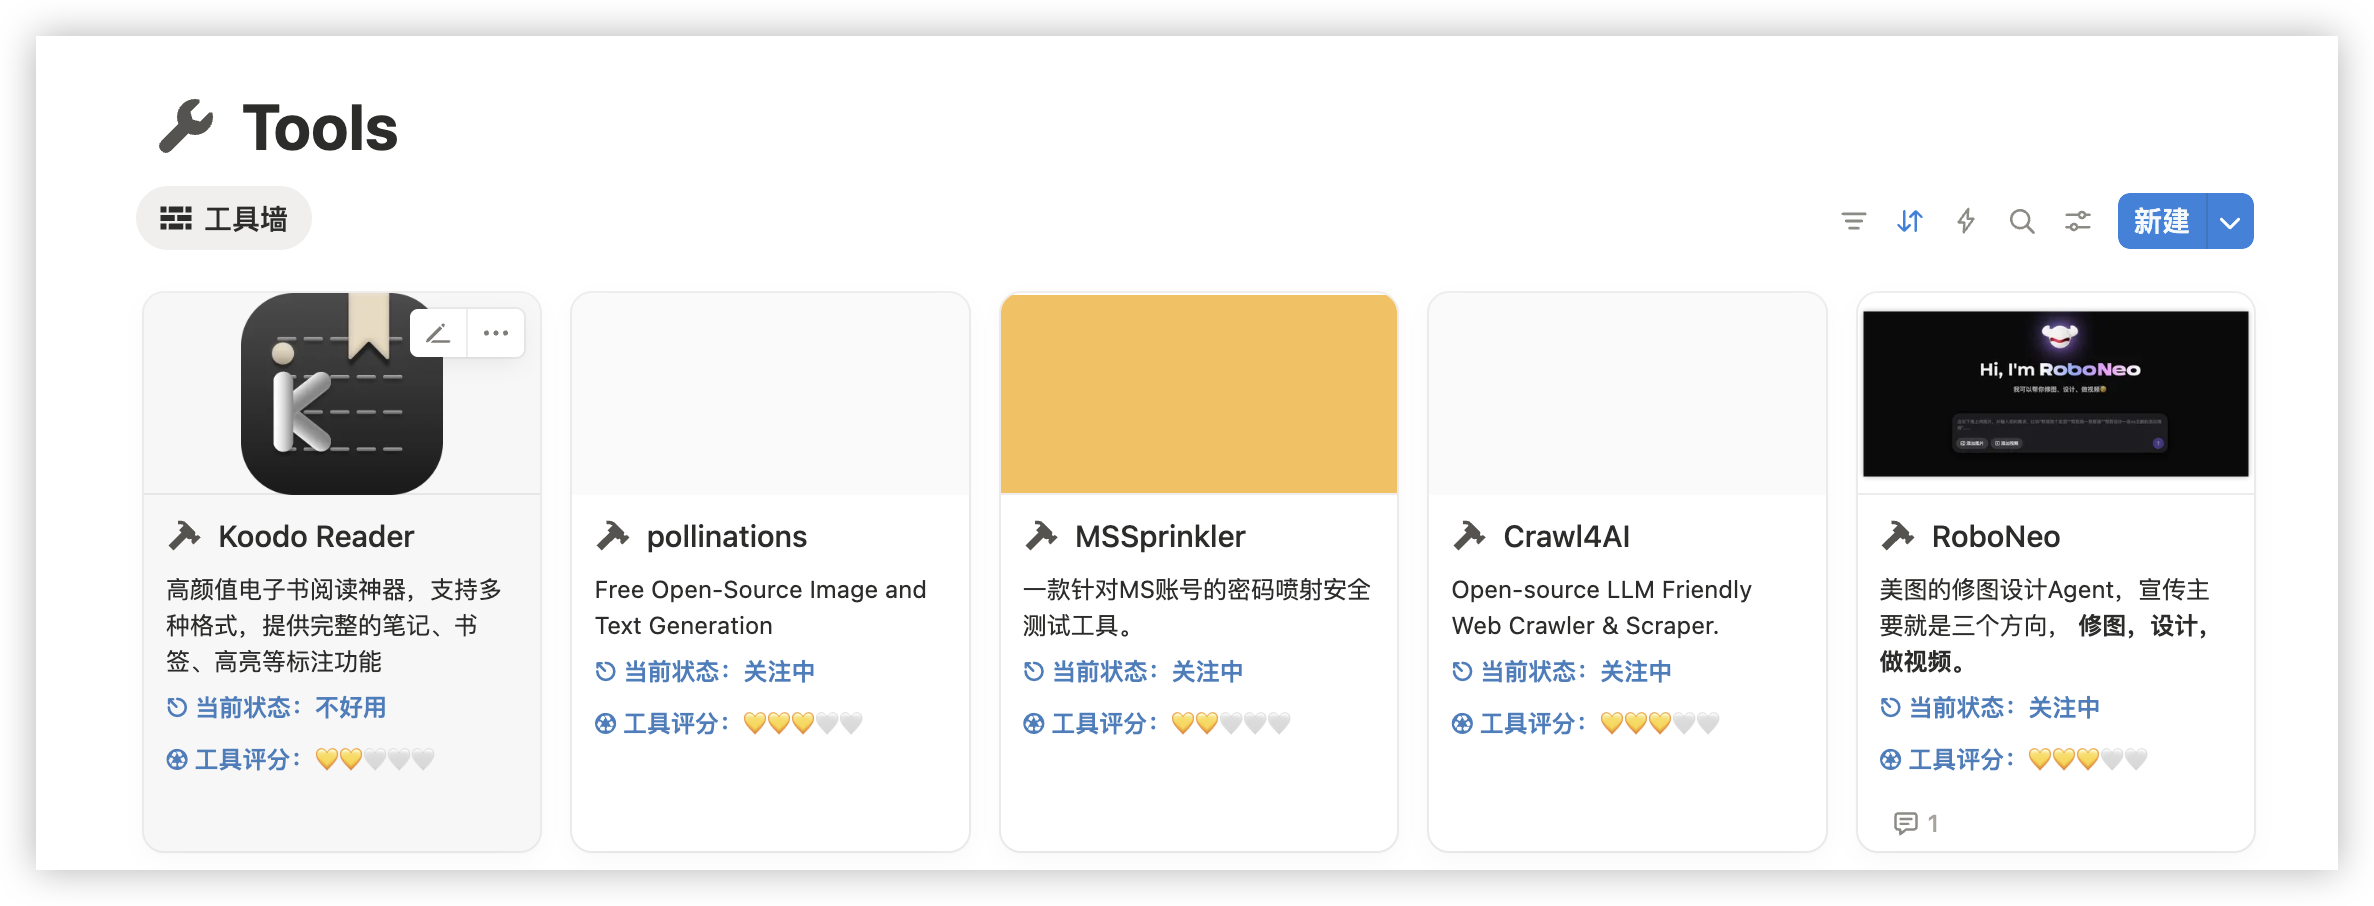Open the Crawl4AI card title
This screenshot has width=2374, height=906.
pyautogui.click(x=1566, y=537)
